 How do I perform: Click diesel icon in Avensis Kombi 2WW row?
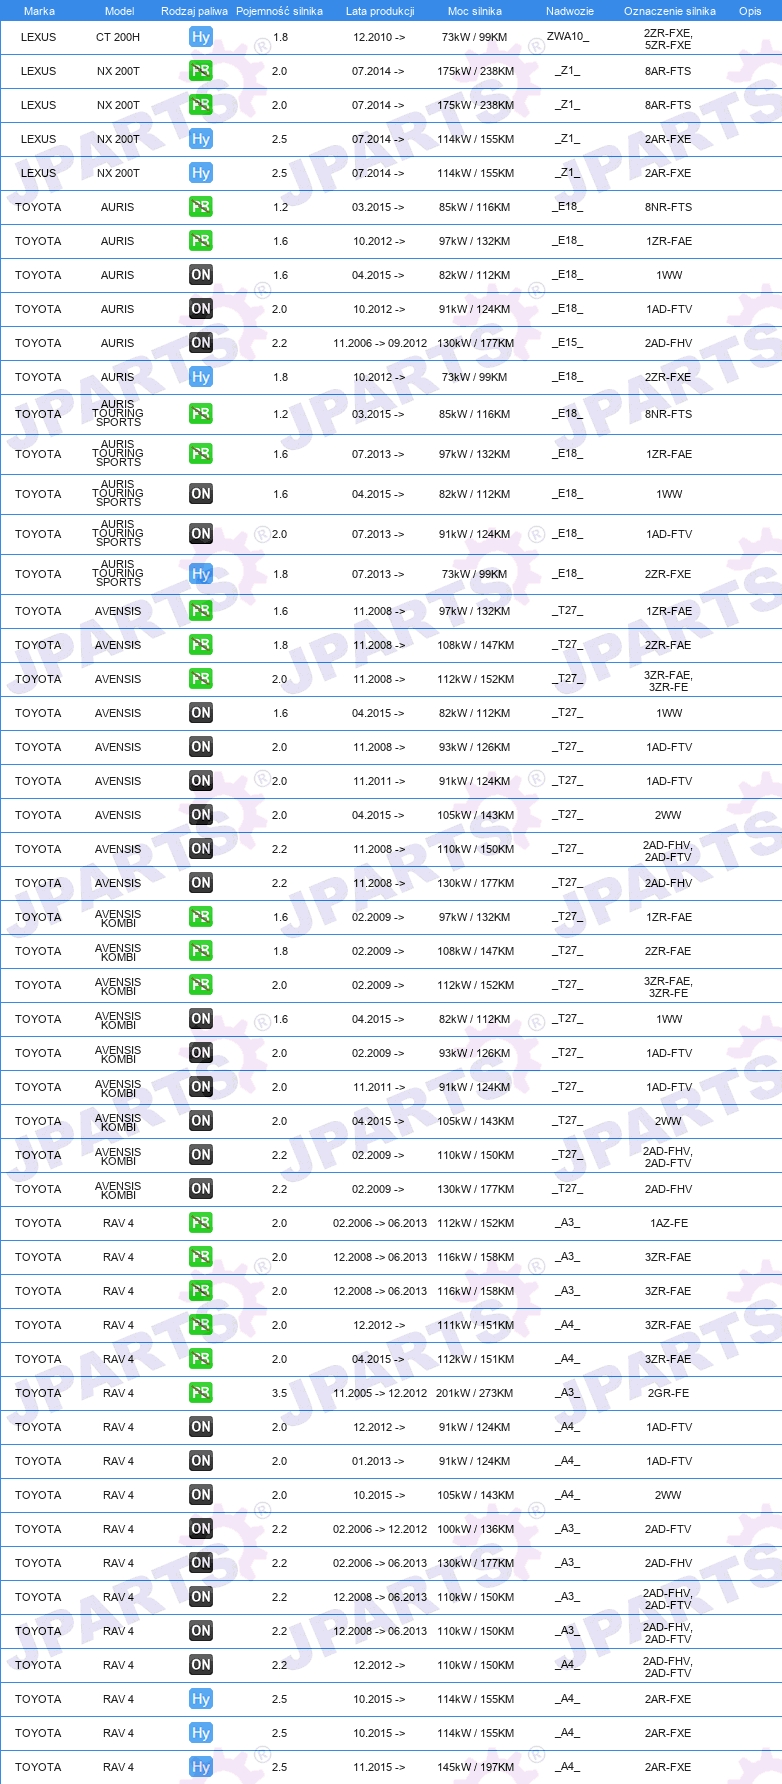pyautogui.click(x=201, y=1121)
